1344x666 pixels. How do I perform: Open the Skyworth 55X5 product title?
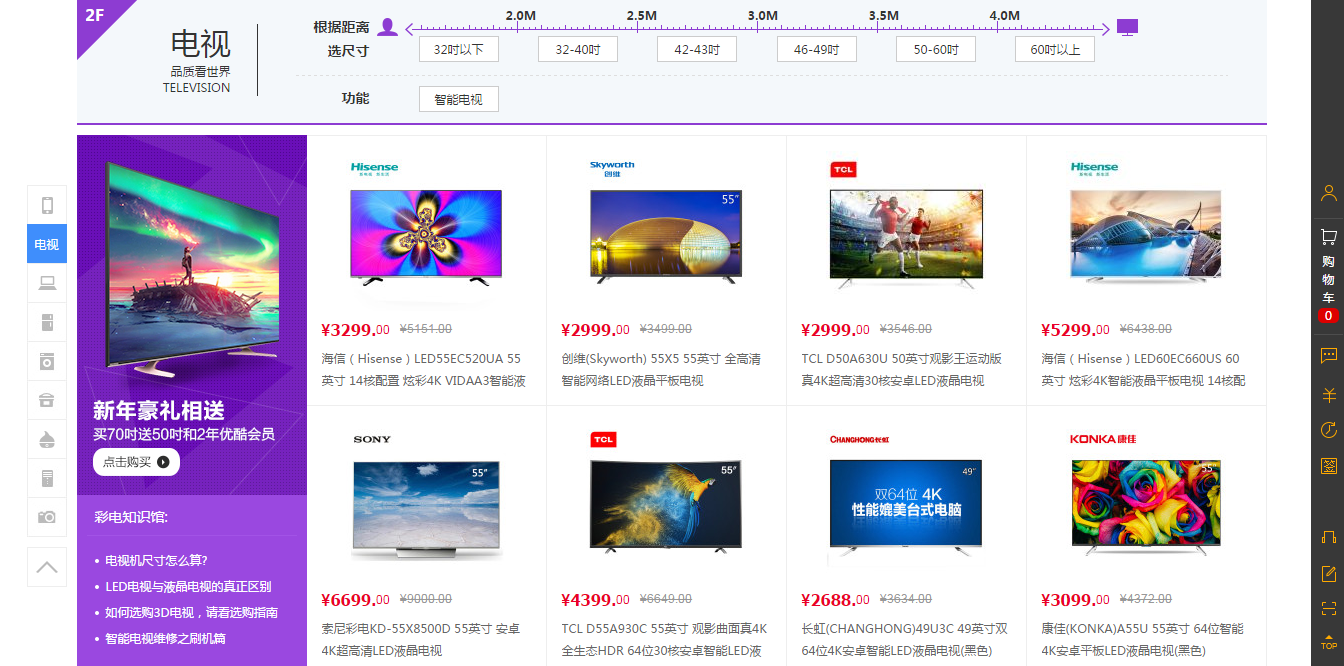[661, 369]
